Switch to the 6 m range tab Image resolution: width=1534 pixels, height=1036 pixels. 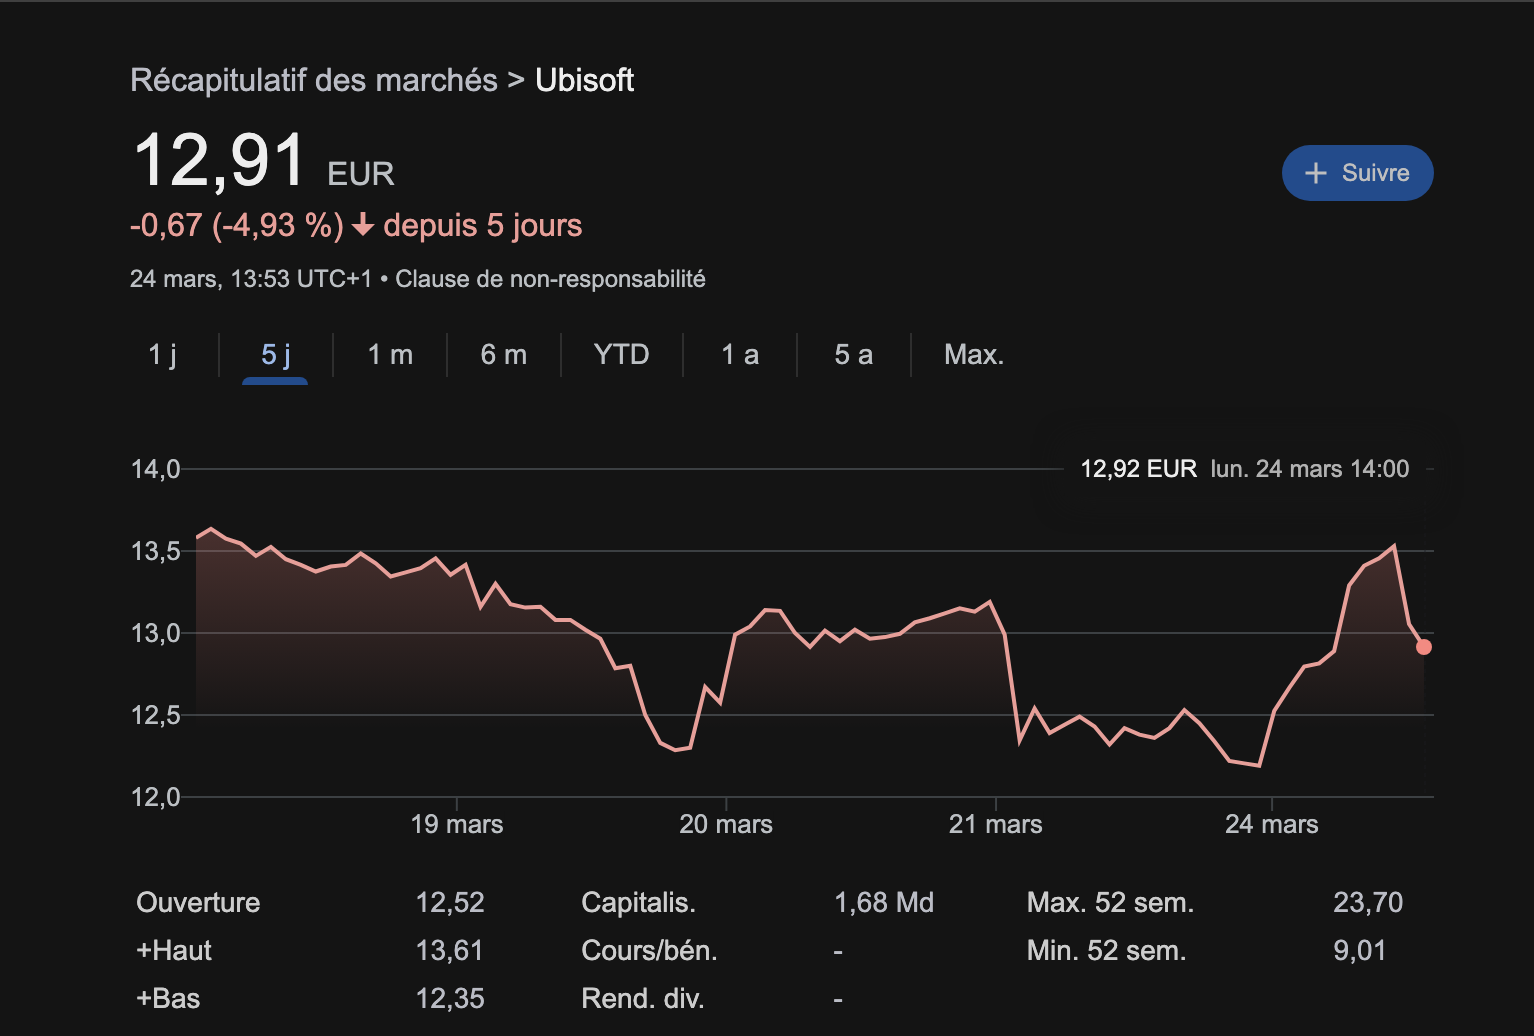tap(504, 355)
